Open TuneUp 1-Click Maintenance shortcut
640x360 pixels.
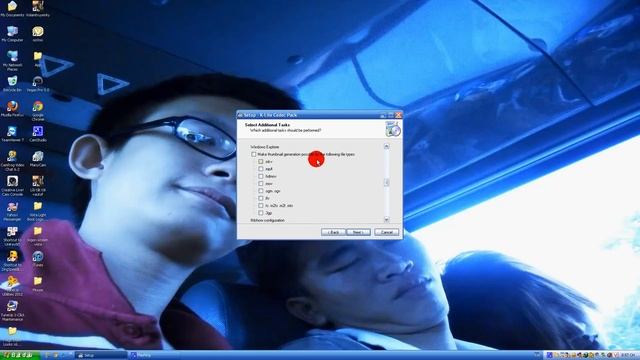[x=12, y=310]
